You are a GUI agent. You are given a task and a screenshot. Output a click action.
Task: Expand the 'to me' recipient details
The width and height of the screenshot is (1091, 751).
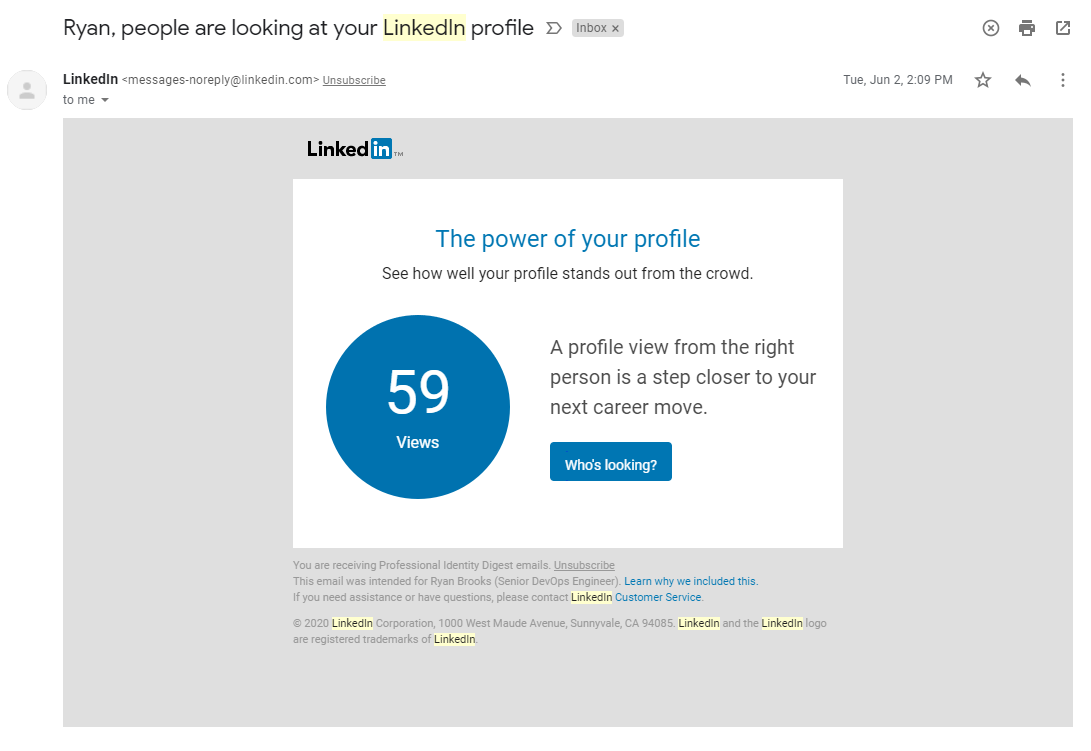click(x=78, y=99)
